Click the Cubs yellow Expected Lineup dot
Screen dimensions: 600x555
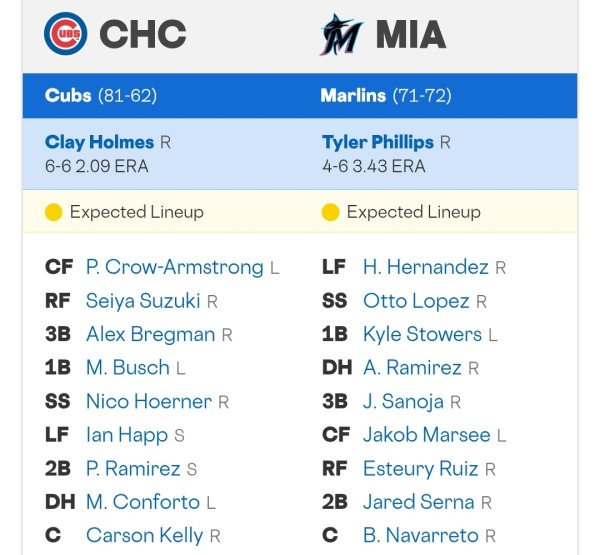coord(54,212)
